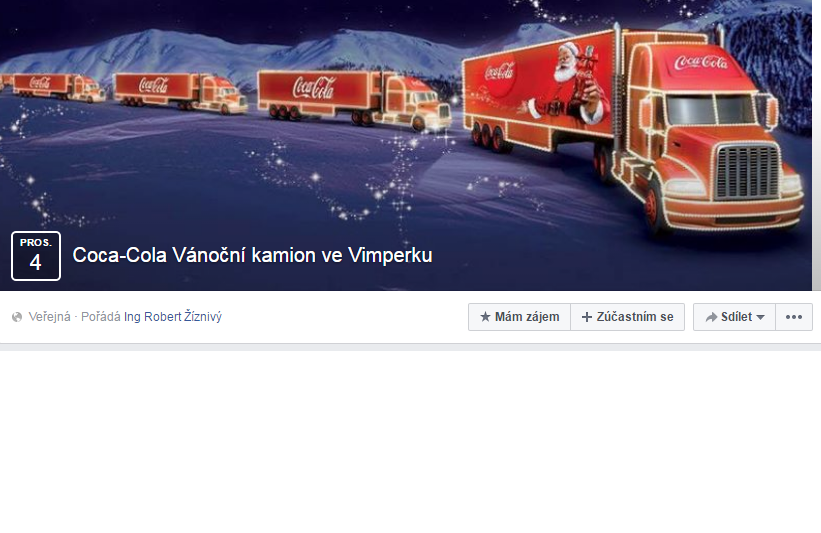Open cover photo at the Santa Claus trailer picture
Viewport: 821px width, 533px height.
(560, 86)
